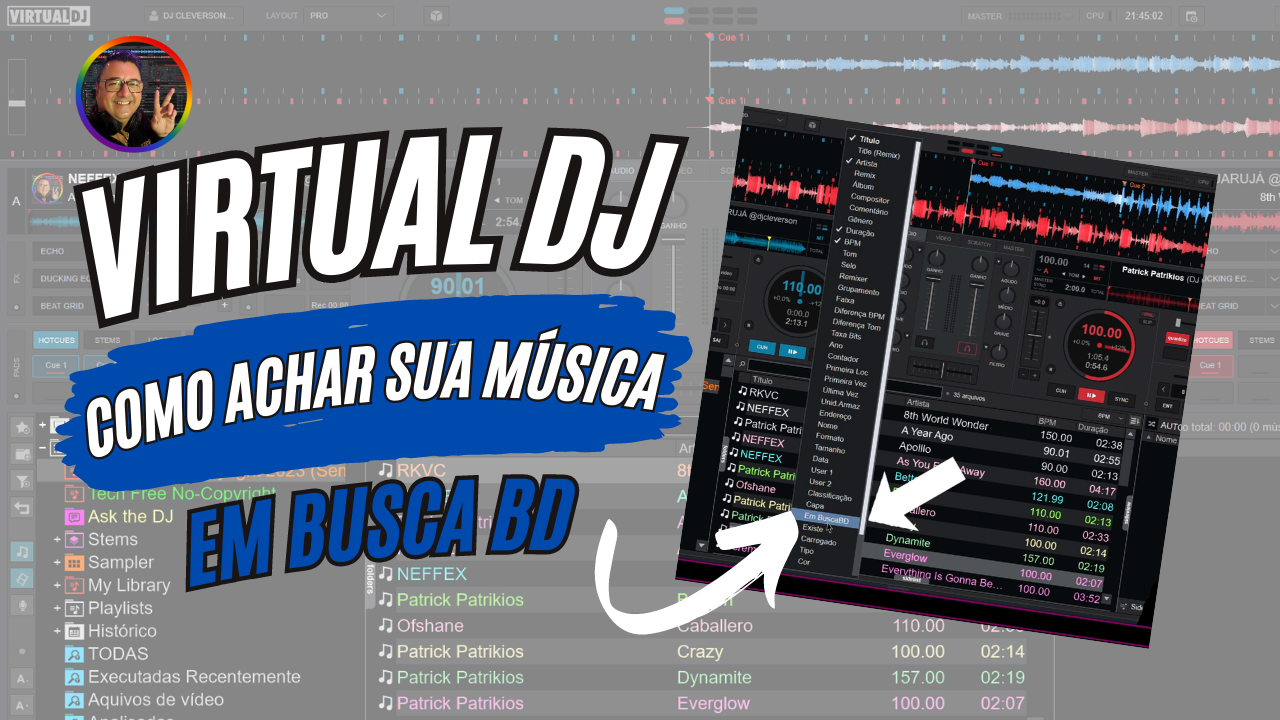Click the music note icon beside Ofshane
The image size is (1280, 720).
pos(386,626)
